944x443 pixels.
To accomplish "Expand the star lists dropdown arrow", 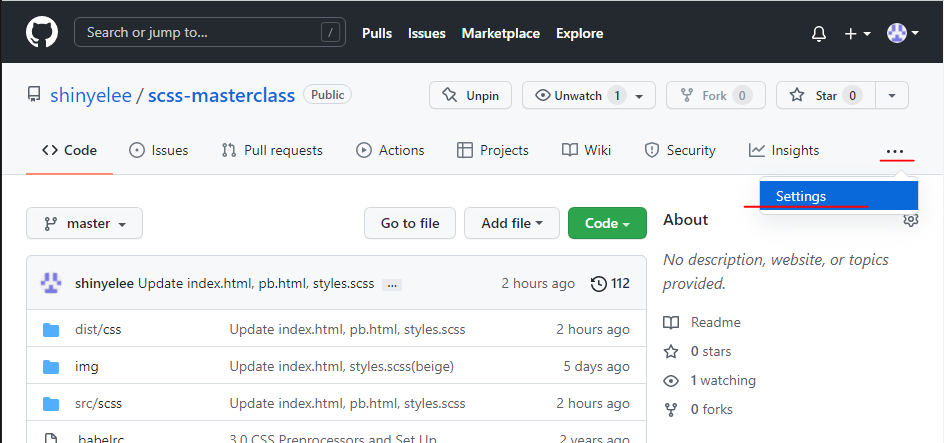I will coord(892,95).
